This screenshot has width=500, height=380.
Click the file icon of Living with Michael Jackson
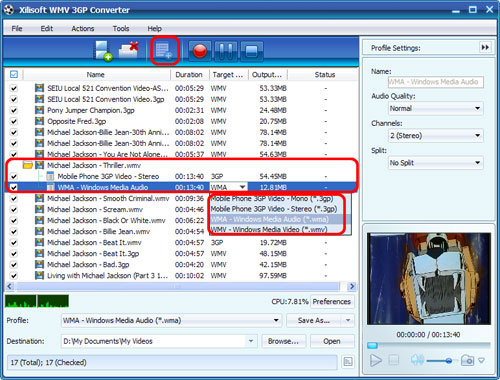(x=39, y=275)
